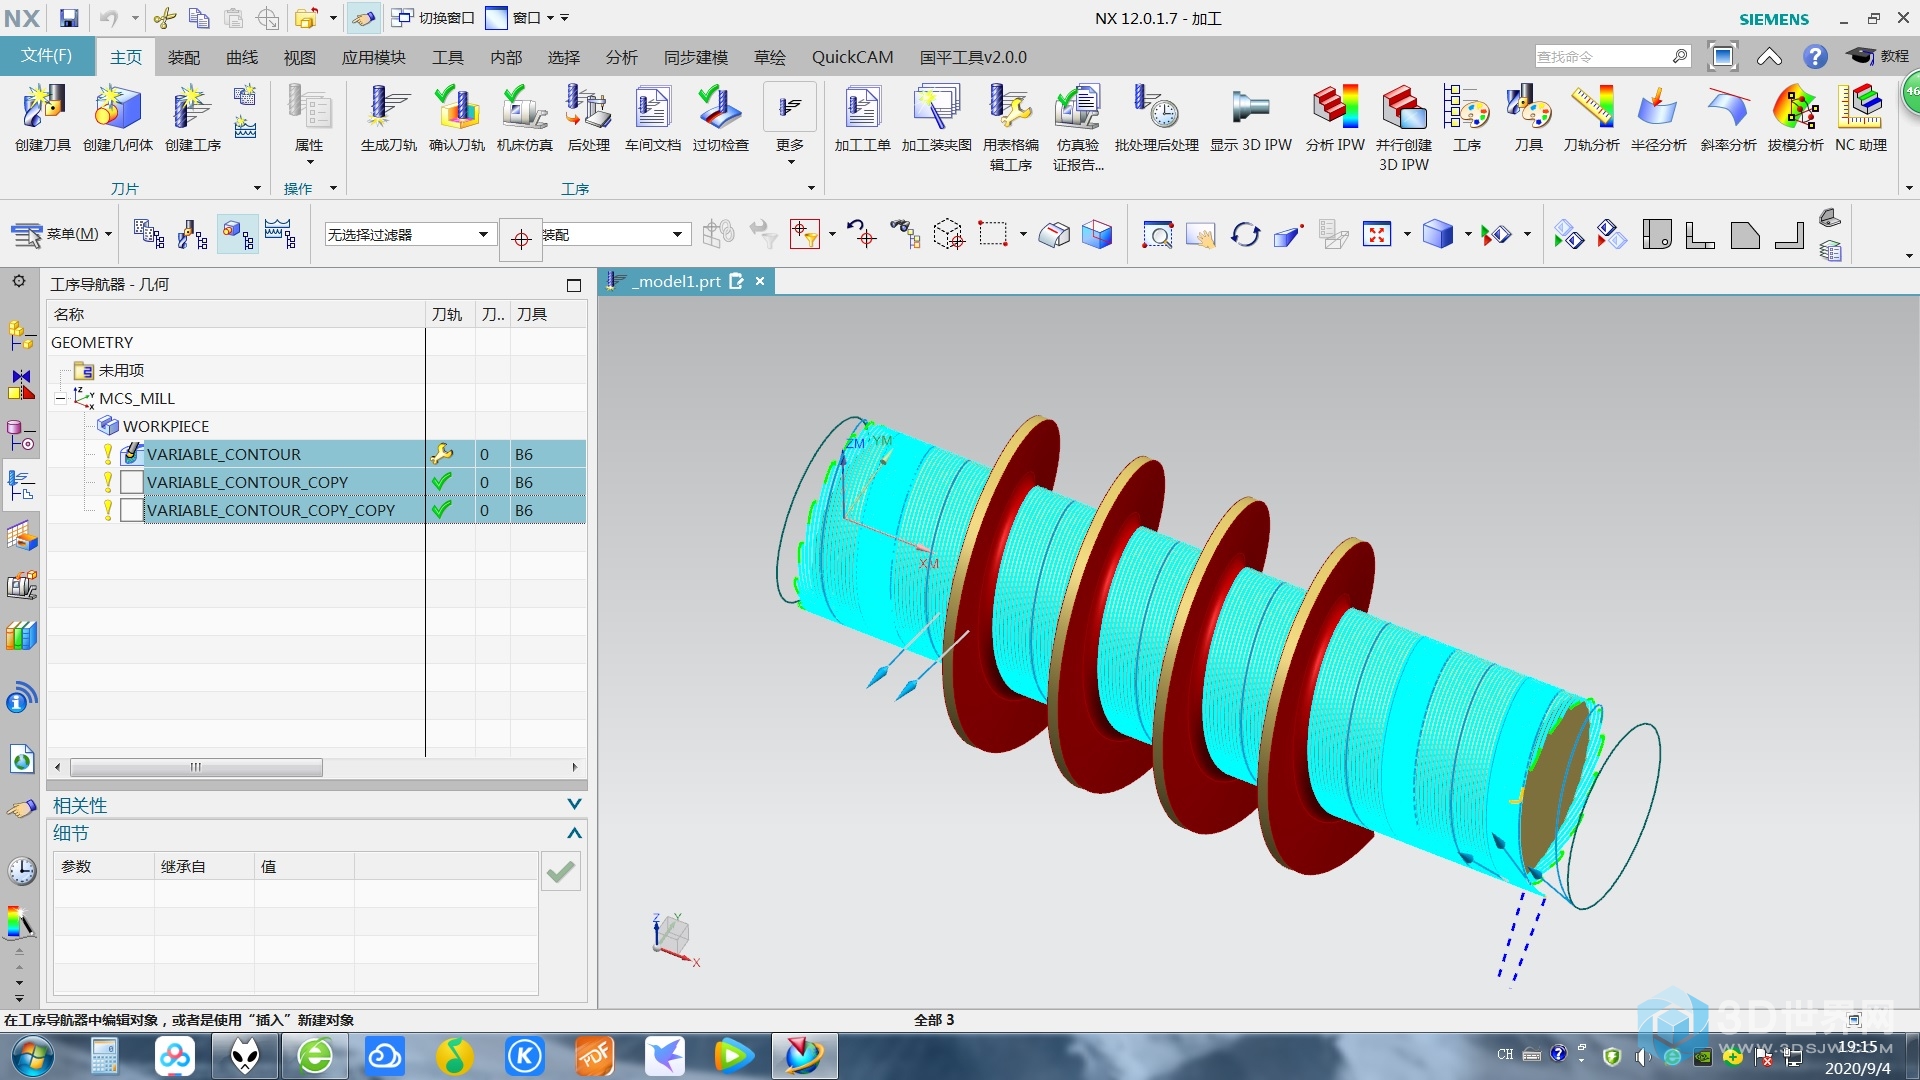Open the 菜单(M) dropdown
This screenshot has height=1080, width=1920.
(x=61, y=235)
